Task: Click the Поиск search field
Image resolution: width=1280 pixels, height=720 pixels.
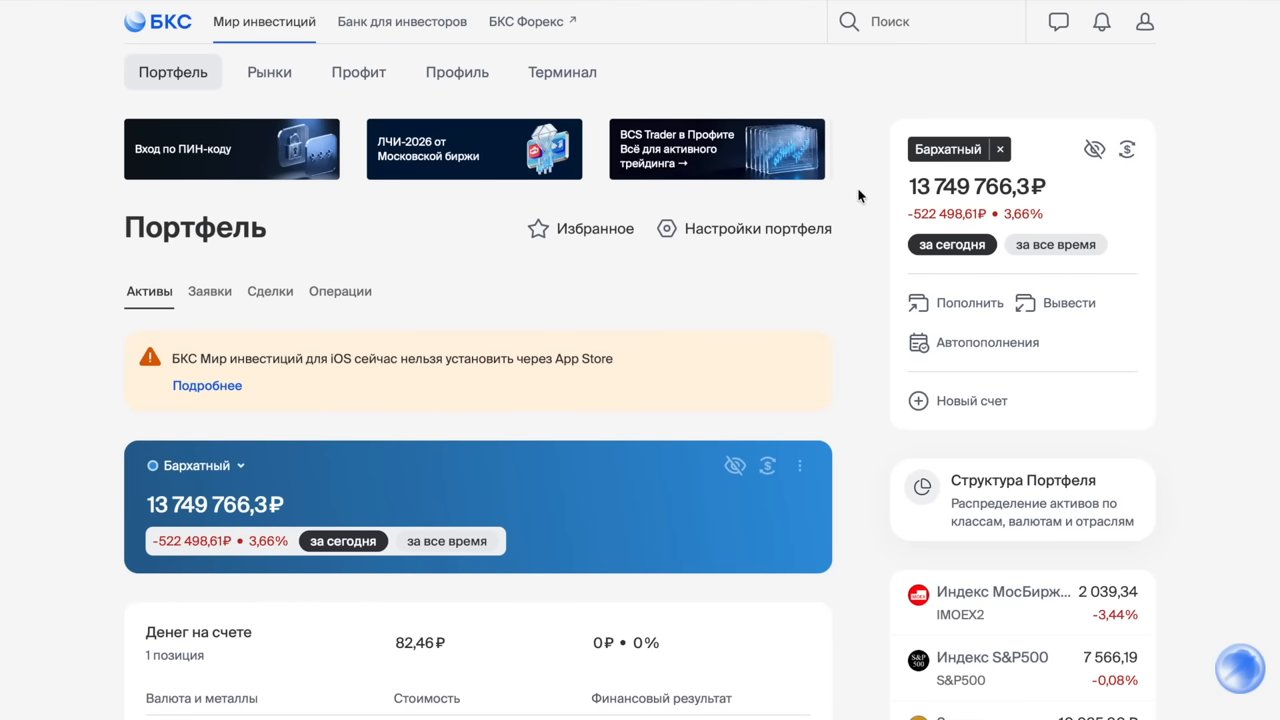Action: pyautogui.click(x=926, y=21)
